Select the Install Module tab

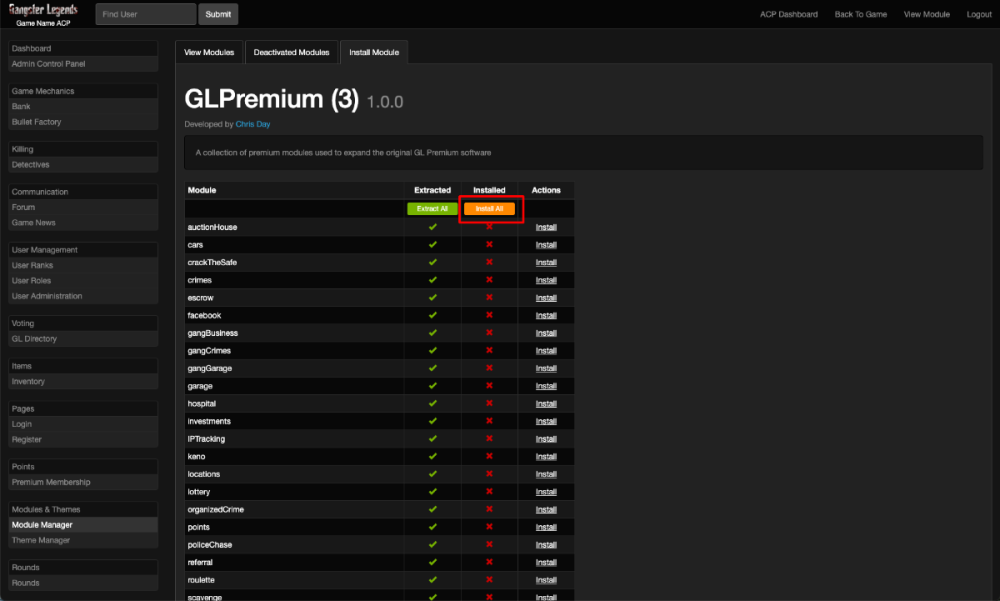pos(374,52)
